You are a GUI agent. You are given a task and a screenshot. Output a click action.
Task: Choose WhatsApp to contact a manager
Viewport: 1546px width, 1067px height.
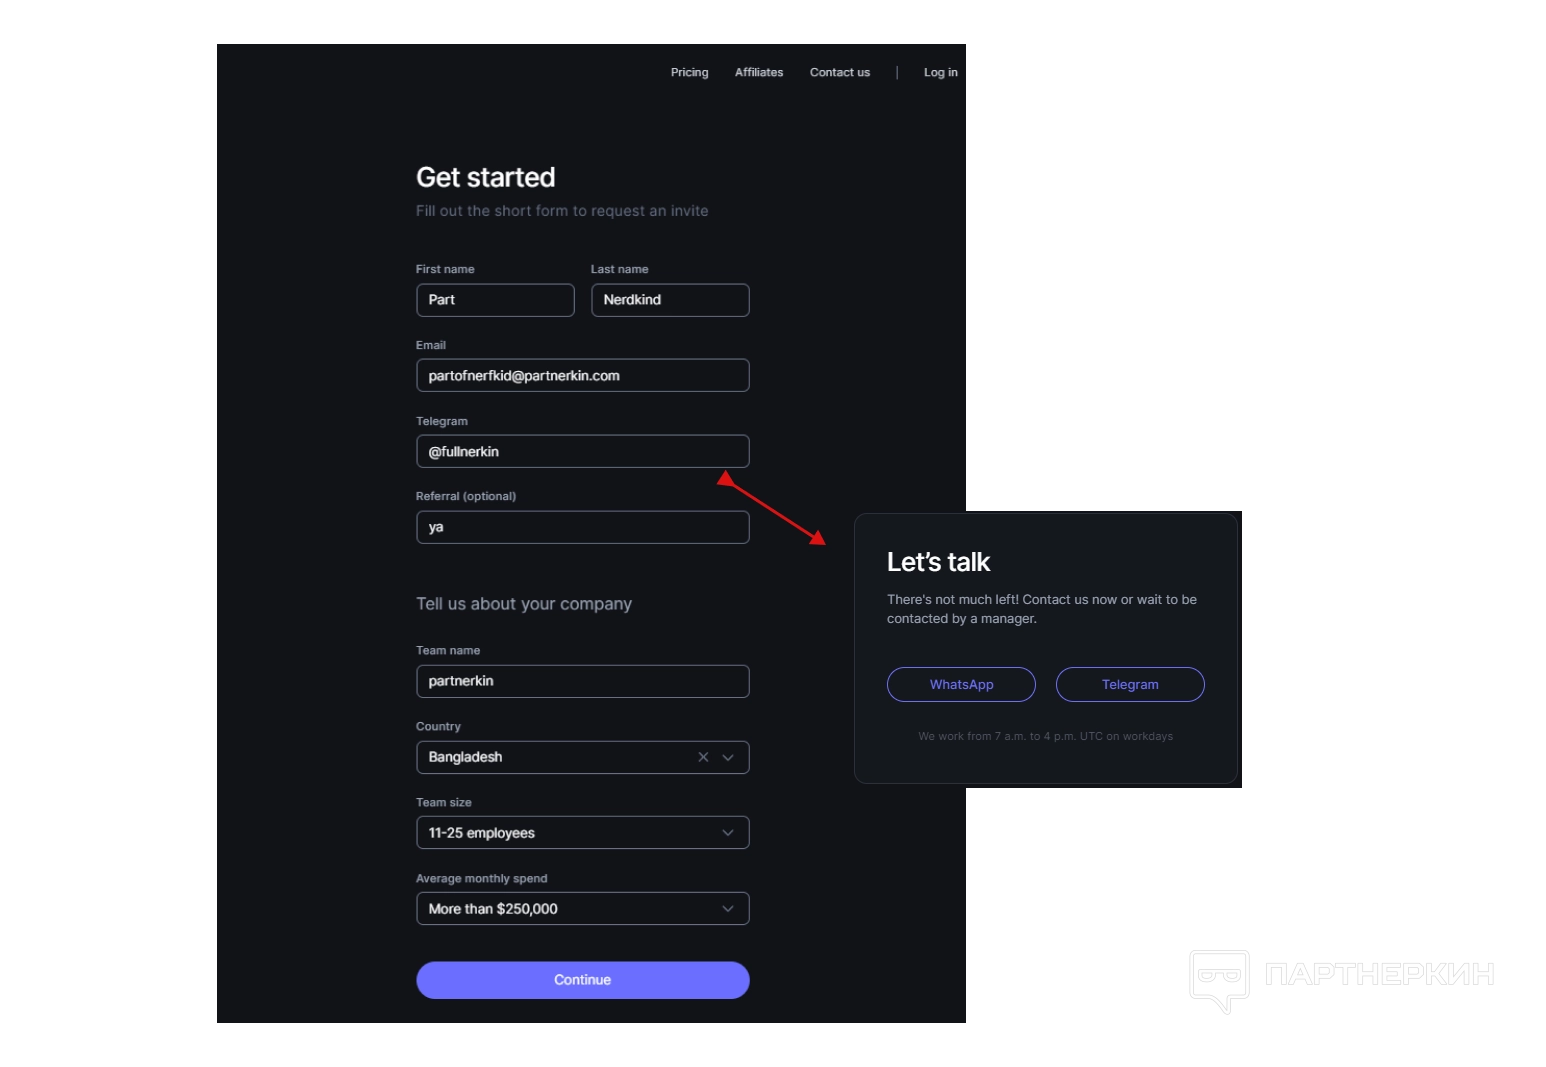point(961,685)
